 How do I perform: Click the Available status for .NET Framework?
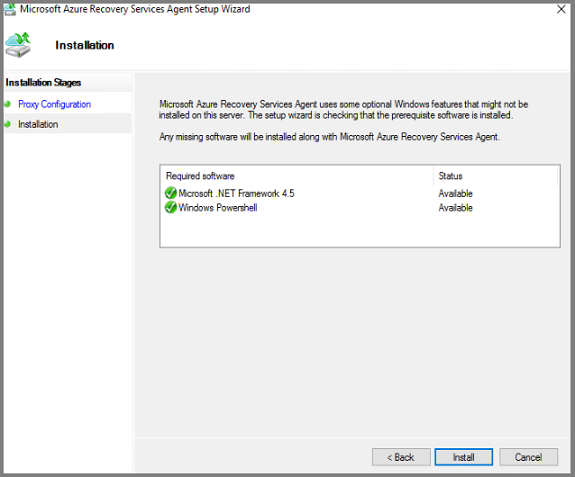455,193
